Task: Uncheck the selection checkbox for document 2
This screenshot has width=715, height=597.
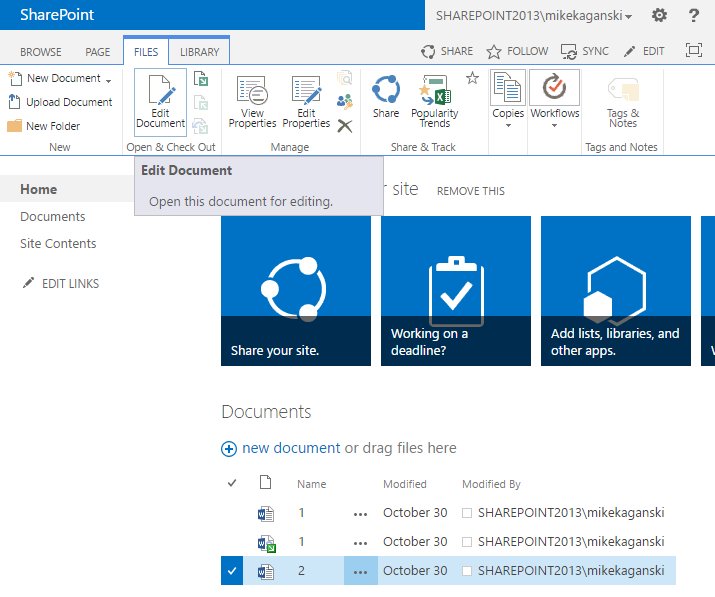Action: (x=232, y=571)
